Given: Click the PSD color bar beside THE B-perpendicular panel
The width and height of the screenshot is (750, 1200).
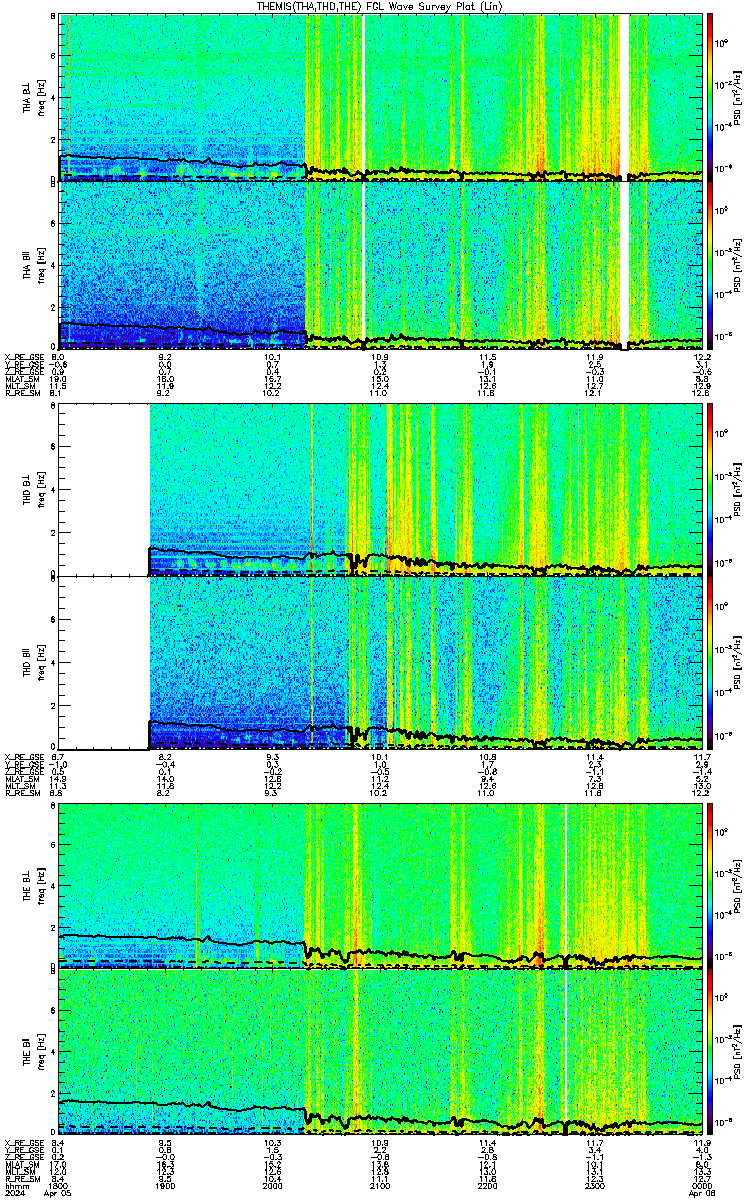Looking at the screenshot, I should coord(710,886).
